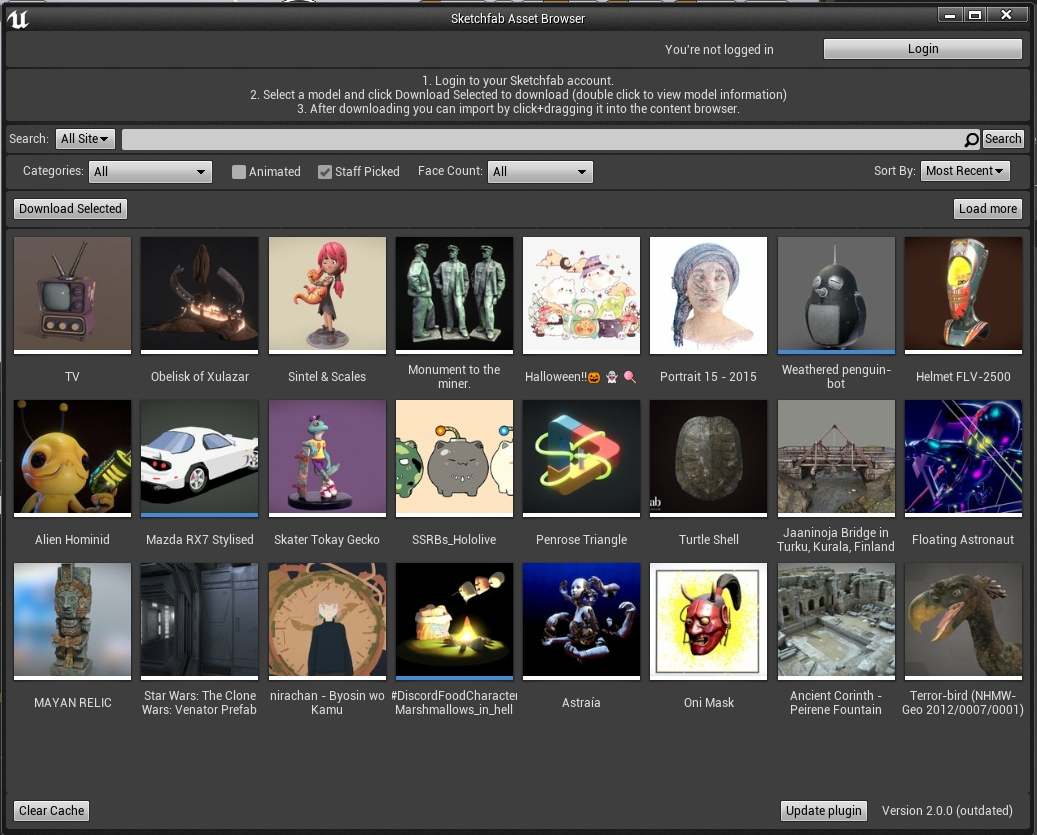This screenshot has height=835, width=1037.
Task: Select Skater Tokay Gecko thumbnail
Action: pos(327,458)
